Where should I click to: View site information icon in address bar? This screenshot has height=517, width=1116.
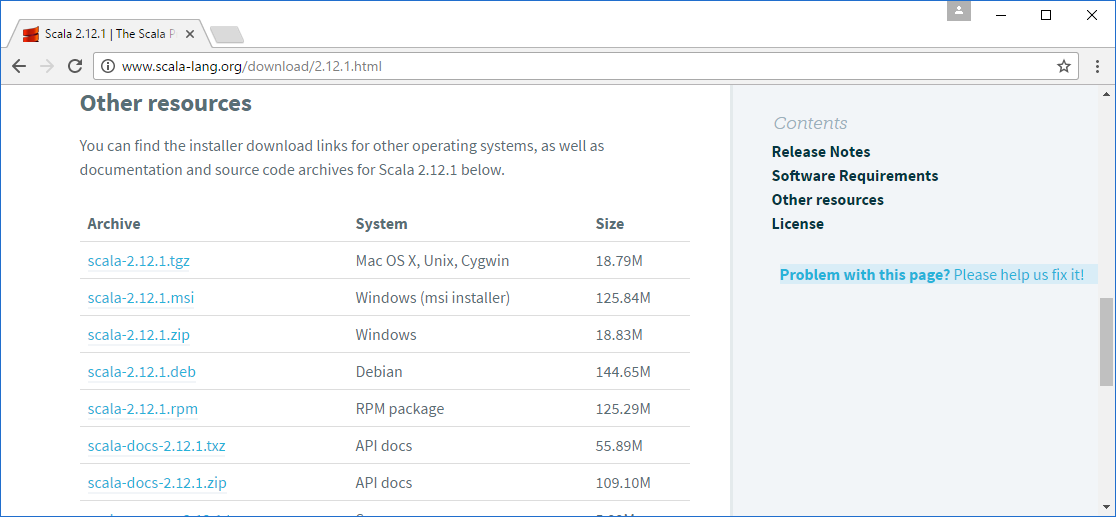pos(107,66)
